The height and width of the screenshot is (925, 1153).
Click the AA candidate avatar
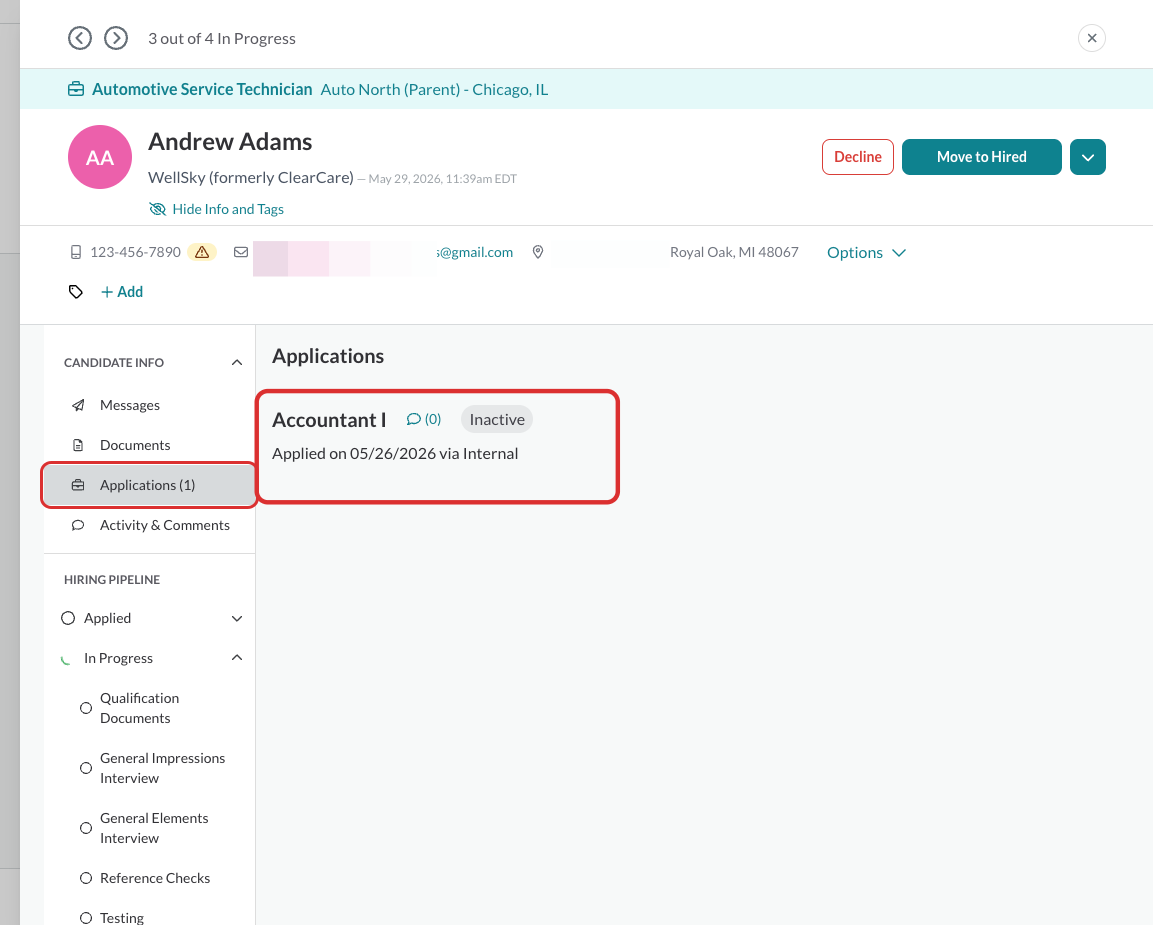pos(100,157)
